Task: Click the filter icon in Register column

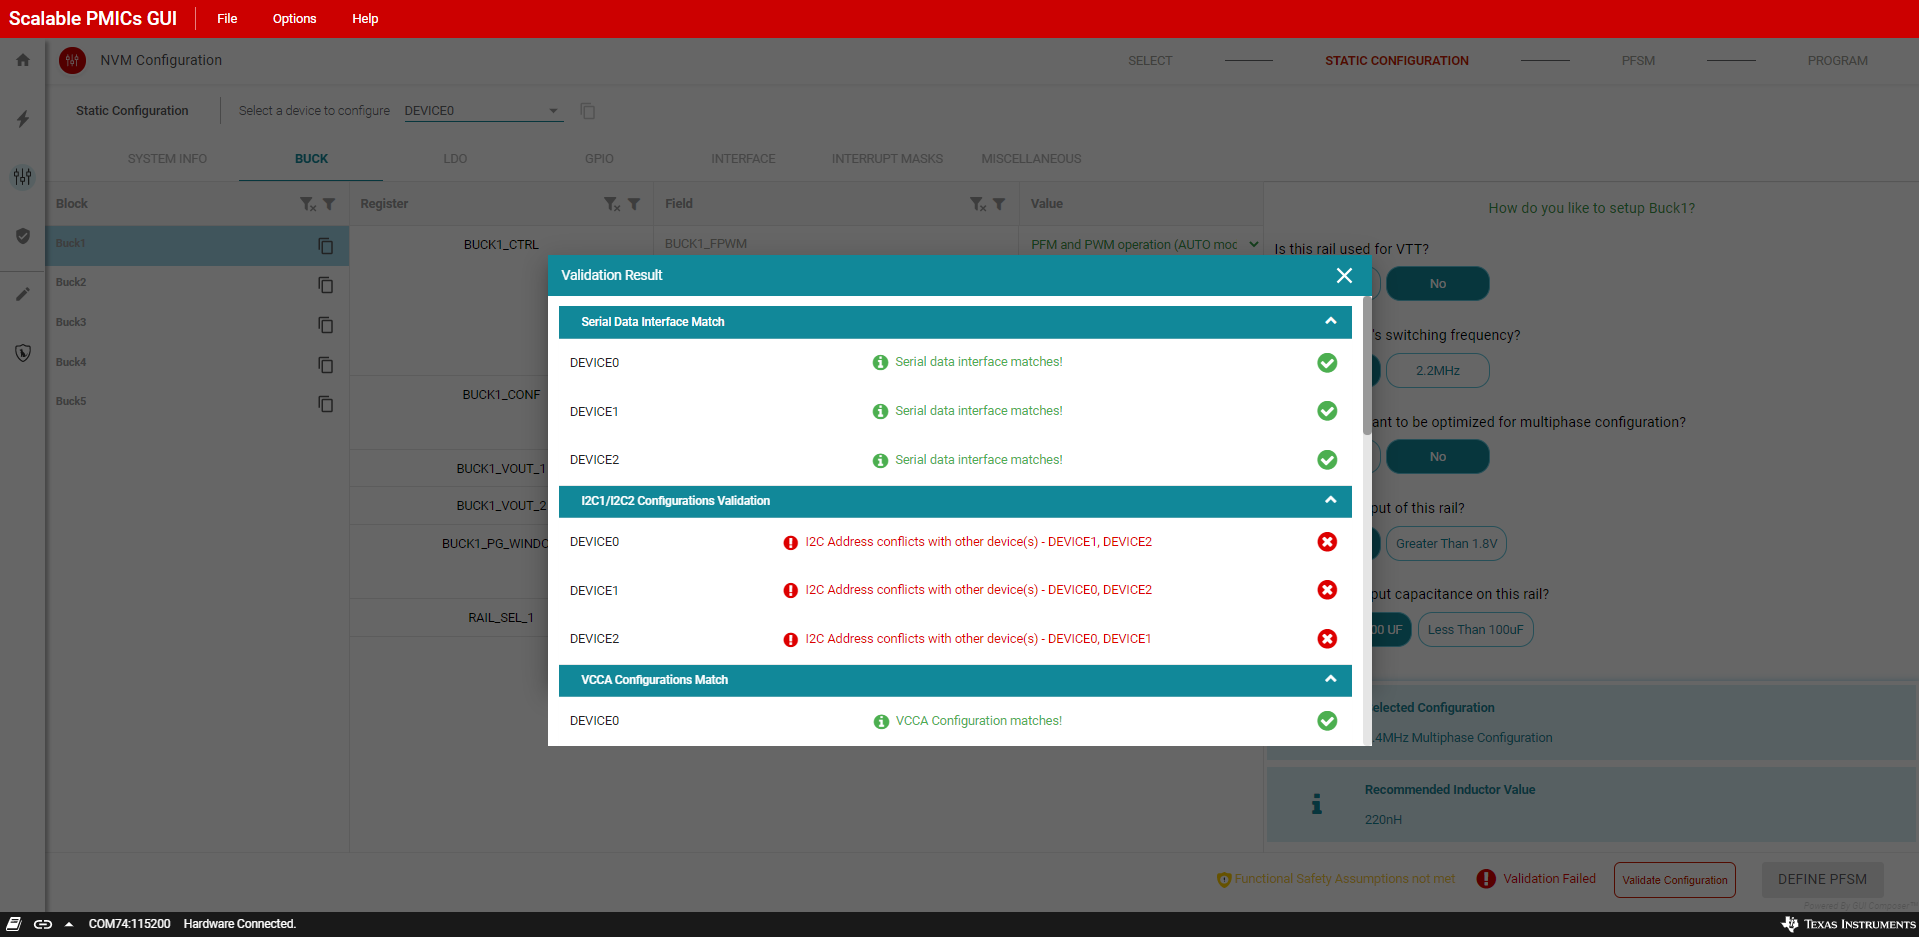Action: (634, 204)
